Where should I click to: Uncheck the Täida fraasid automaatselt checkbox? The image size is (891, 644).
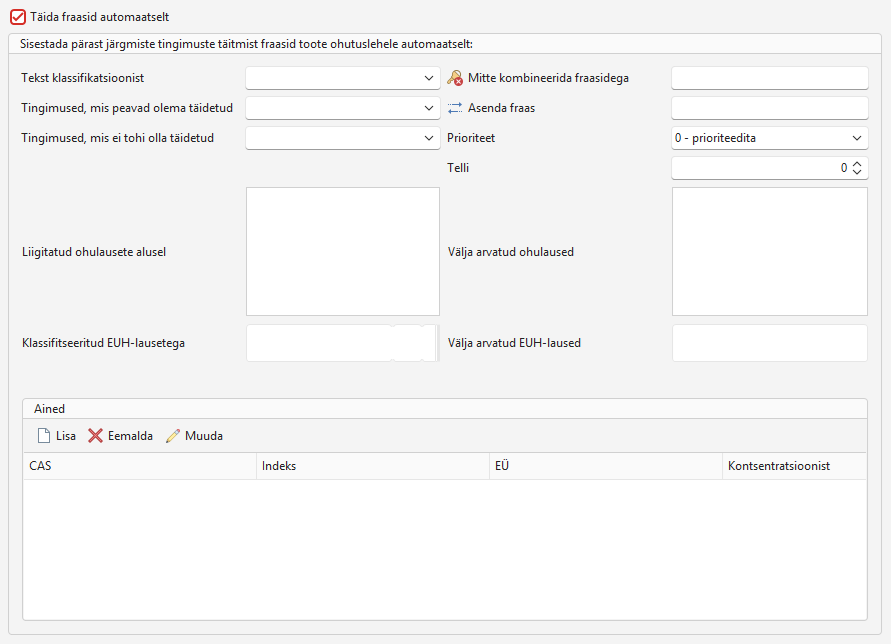[x=18, y=17]
